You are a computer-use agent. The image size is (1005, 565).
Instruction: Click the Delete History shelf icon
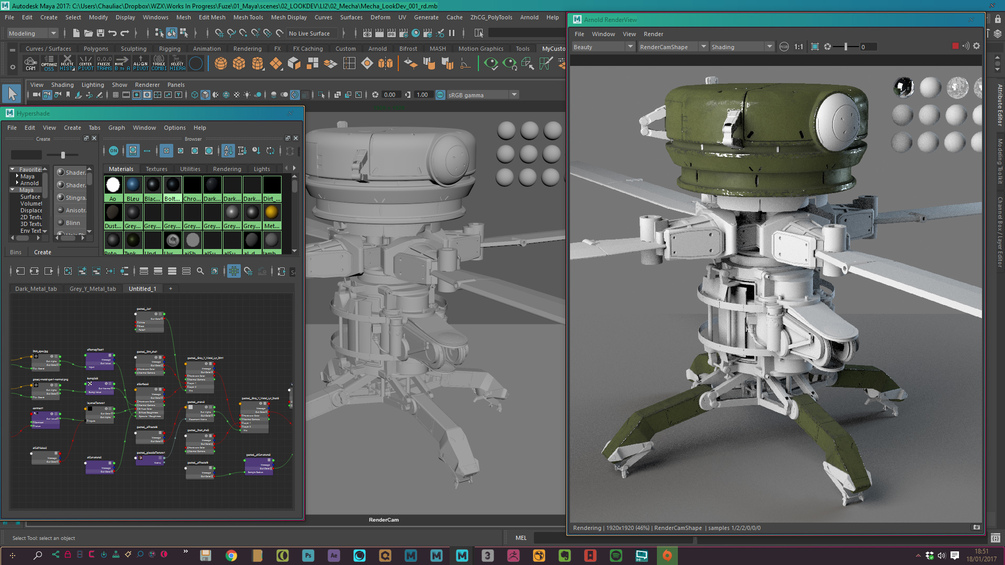pos(67,63)
